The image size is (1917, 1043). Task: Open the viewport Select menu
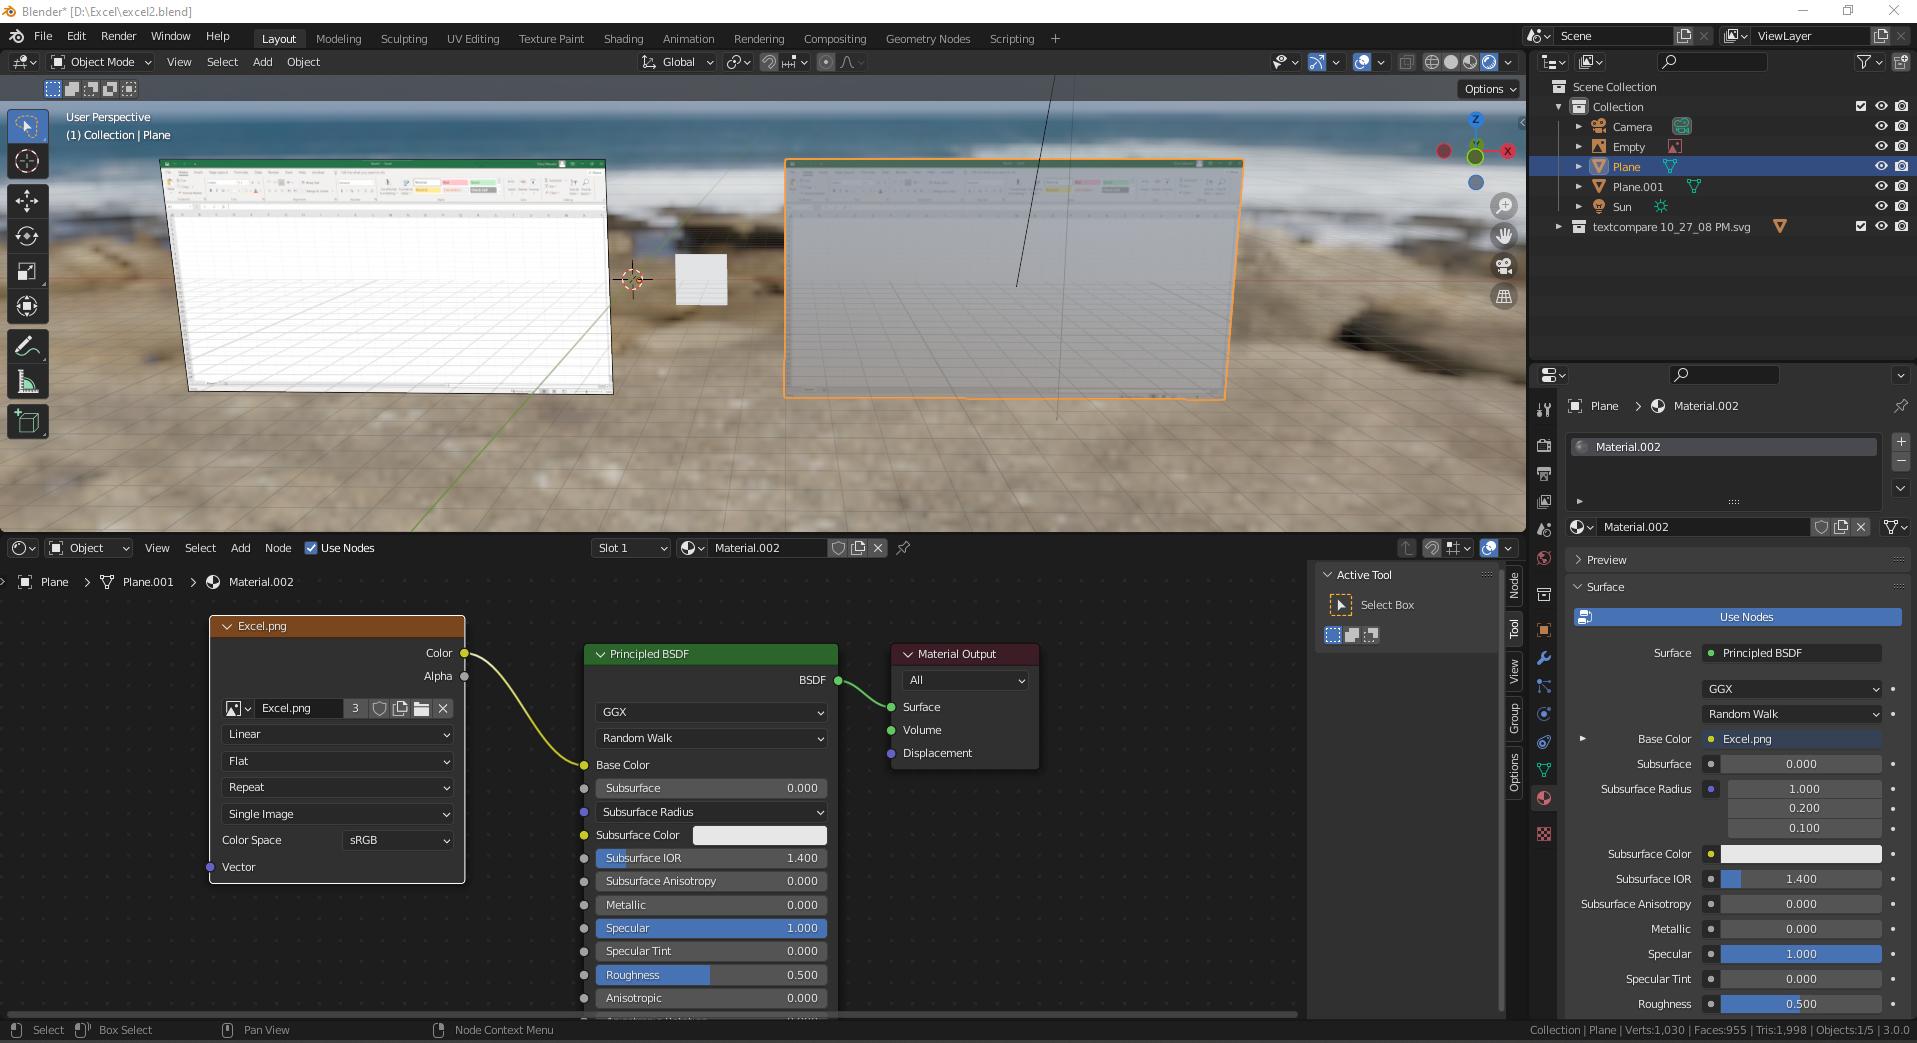click(x=222, y=62)
